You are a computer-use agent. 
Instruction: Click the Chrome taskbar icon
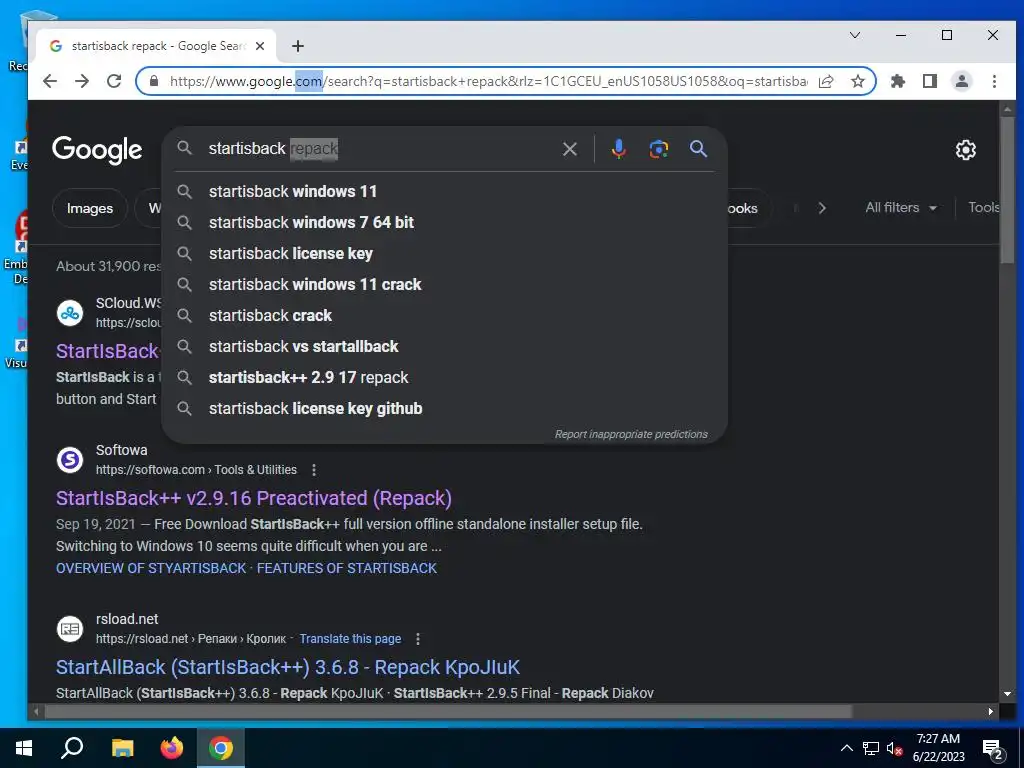221,748
